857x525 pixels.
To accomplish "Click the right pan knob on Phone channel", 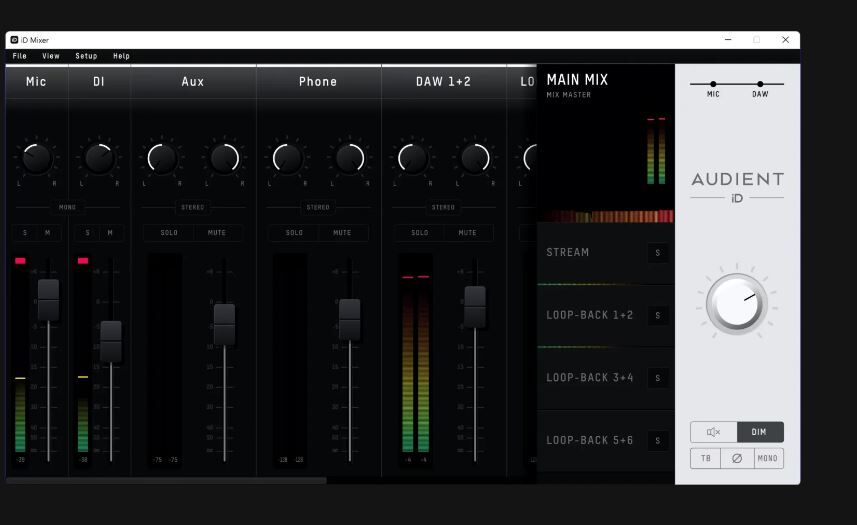I will [349, 158].
